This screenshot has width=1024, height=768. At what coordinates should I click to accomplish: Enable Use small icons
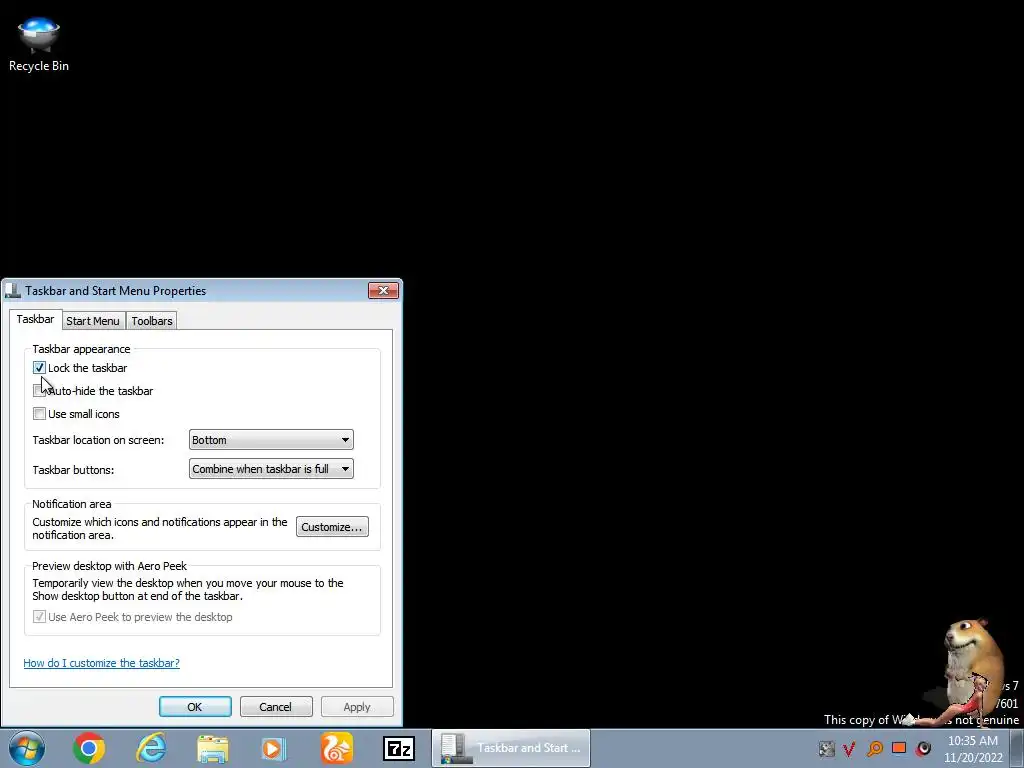coord(39,413)
